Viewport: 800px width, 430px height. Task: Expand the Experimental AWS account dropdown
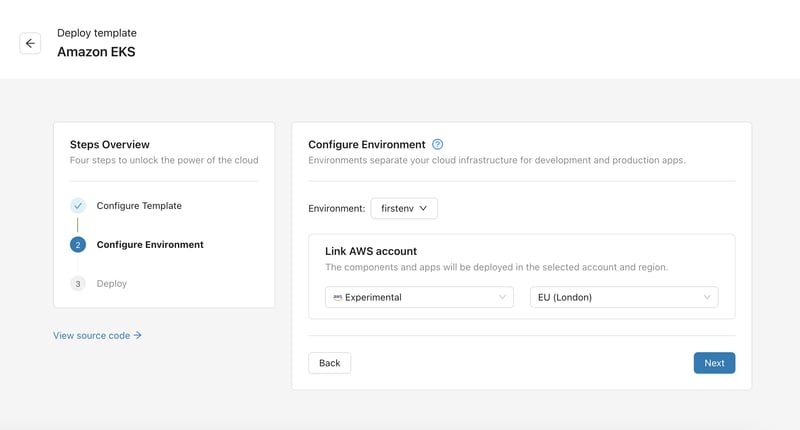(x=419, y=297)
